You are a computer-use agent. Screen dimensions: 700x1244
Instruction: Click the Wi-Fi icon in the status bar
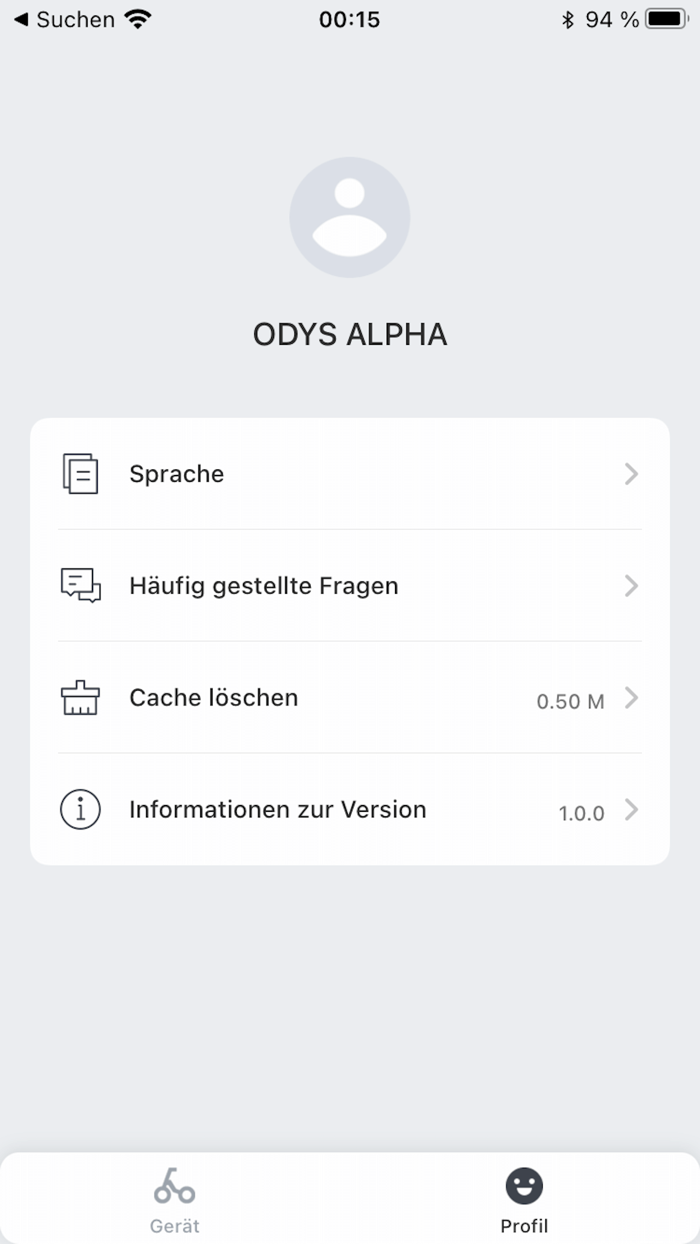pos(136,18)
